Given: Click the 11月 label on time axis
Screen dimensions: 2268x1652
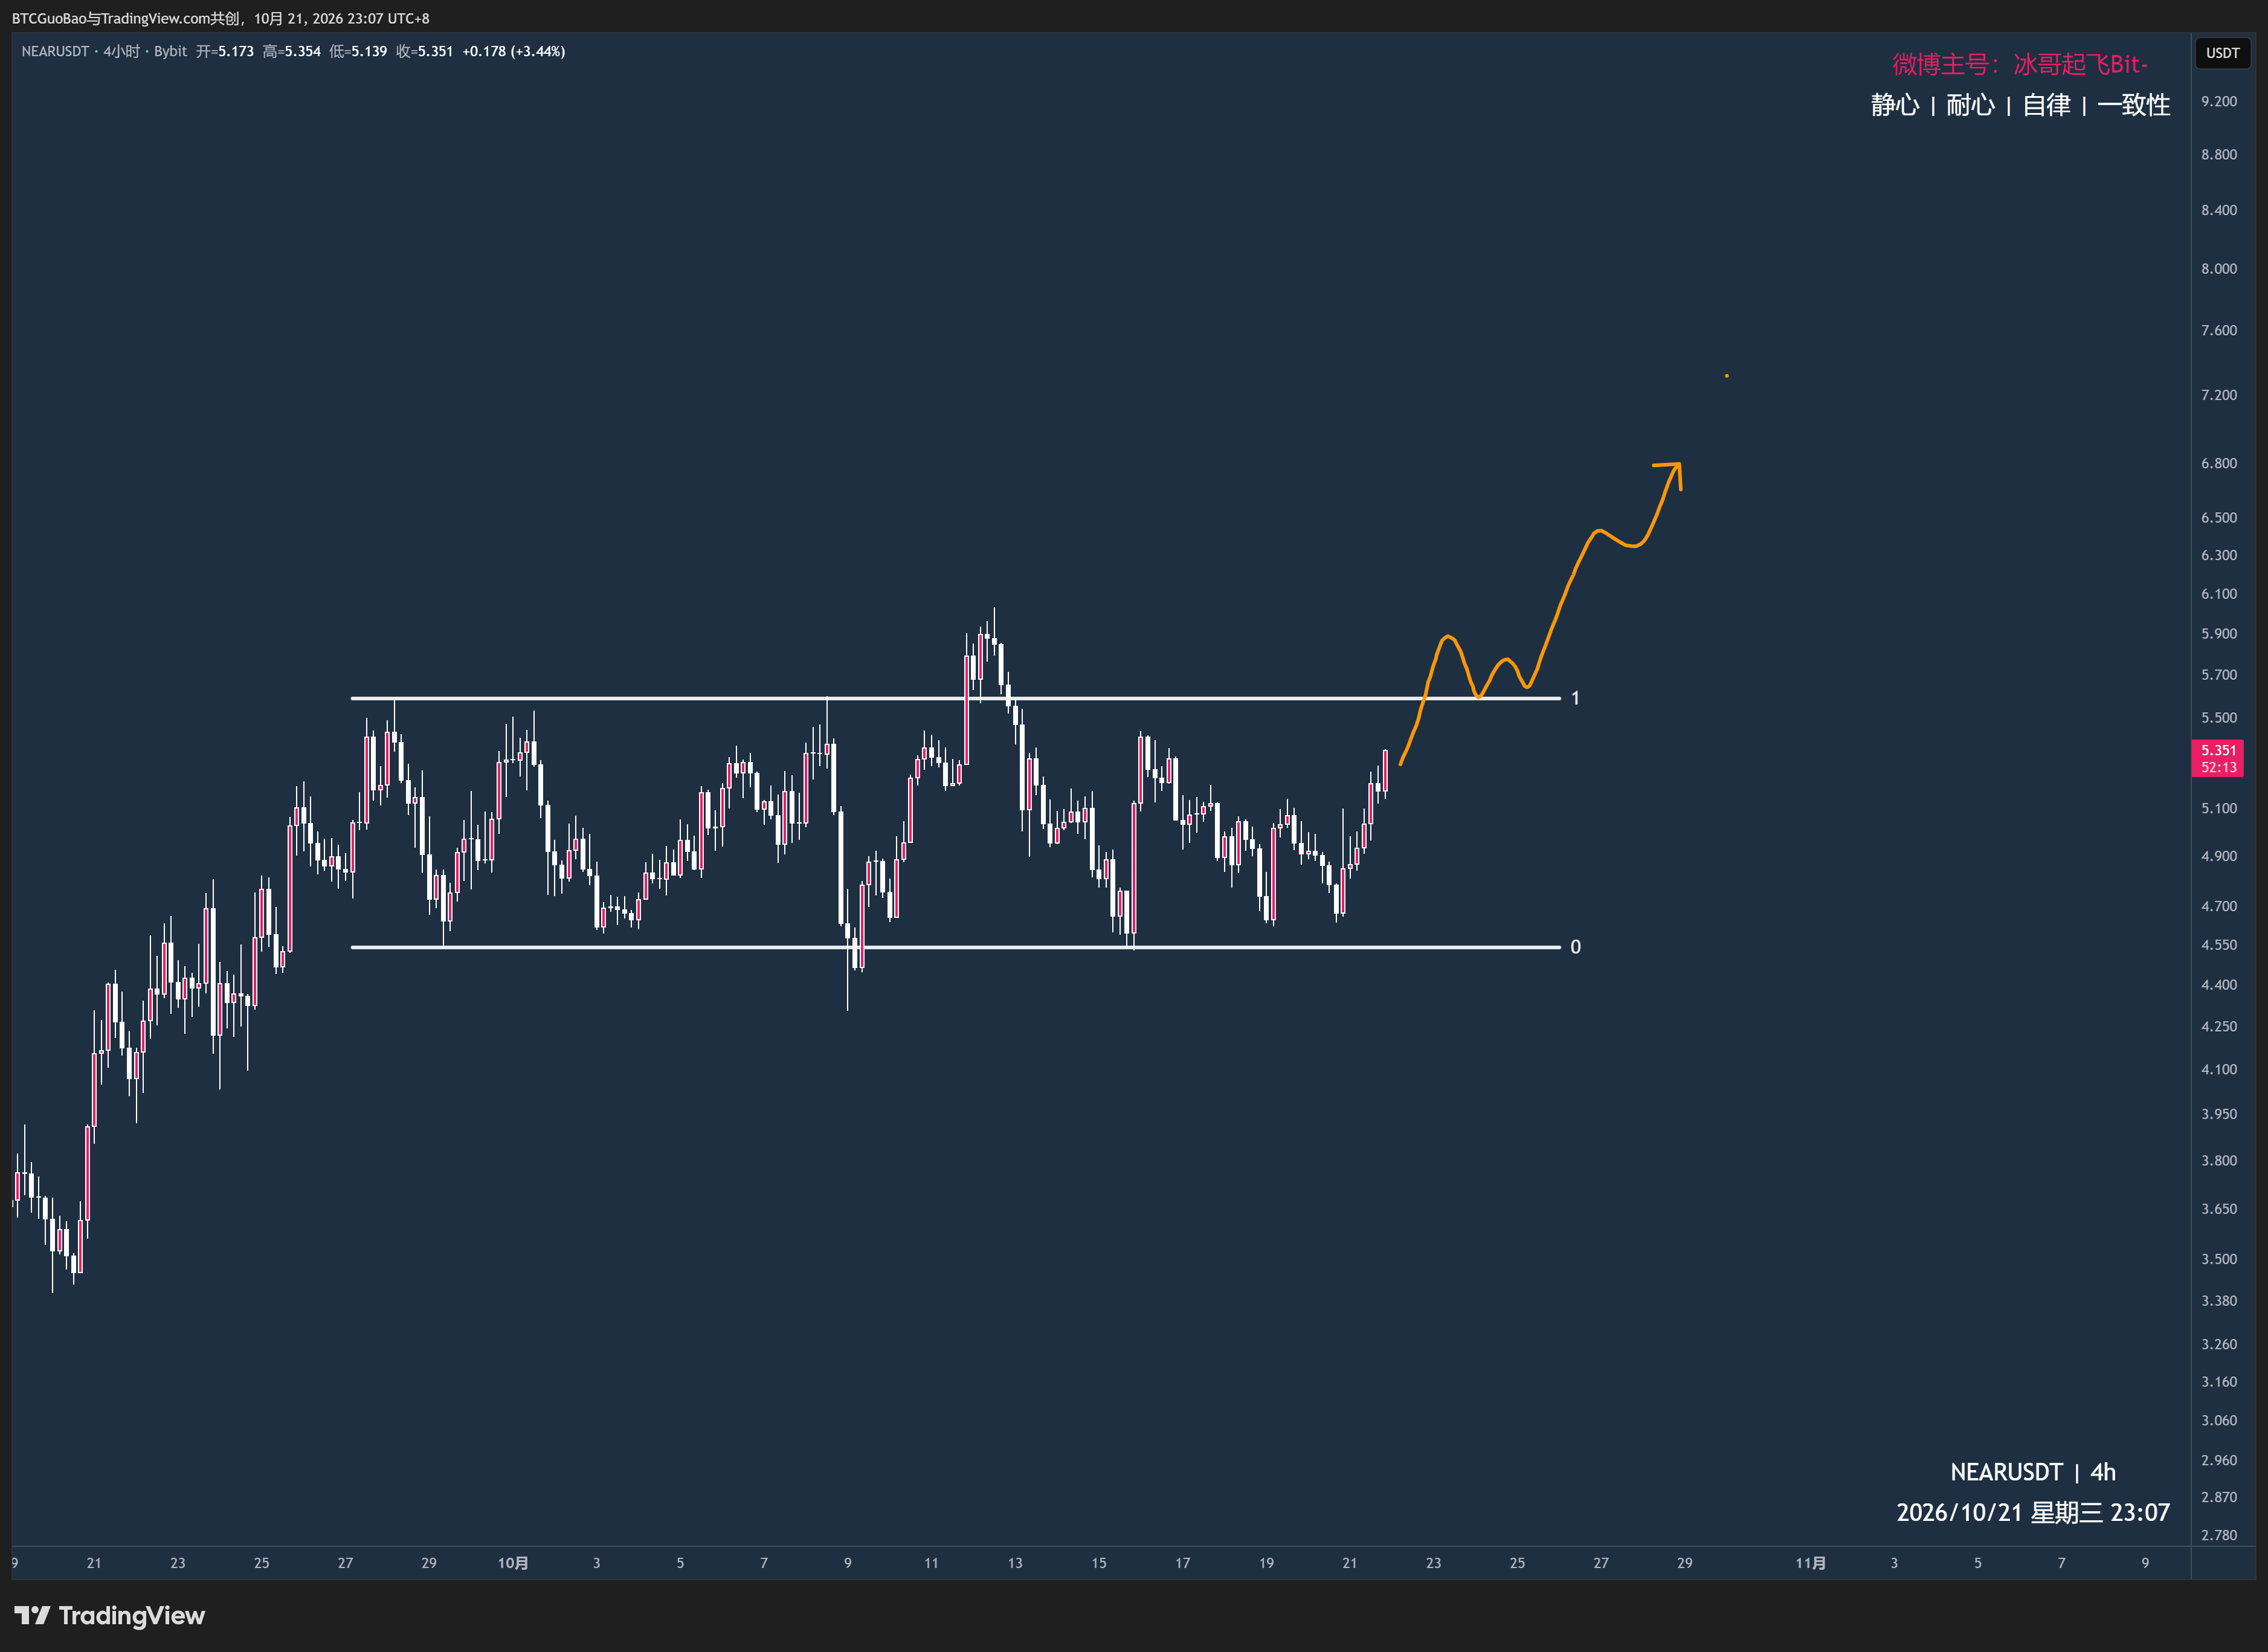Looking at the screenshot, I should (x=1810, y=1562).
